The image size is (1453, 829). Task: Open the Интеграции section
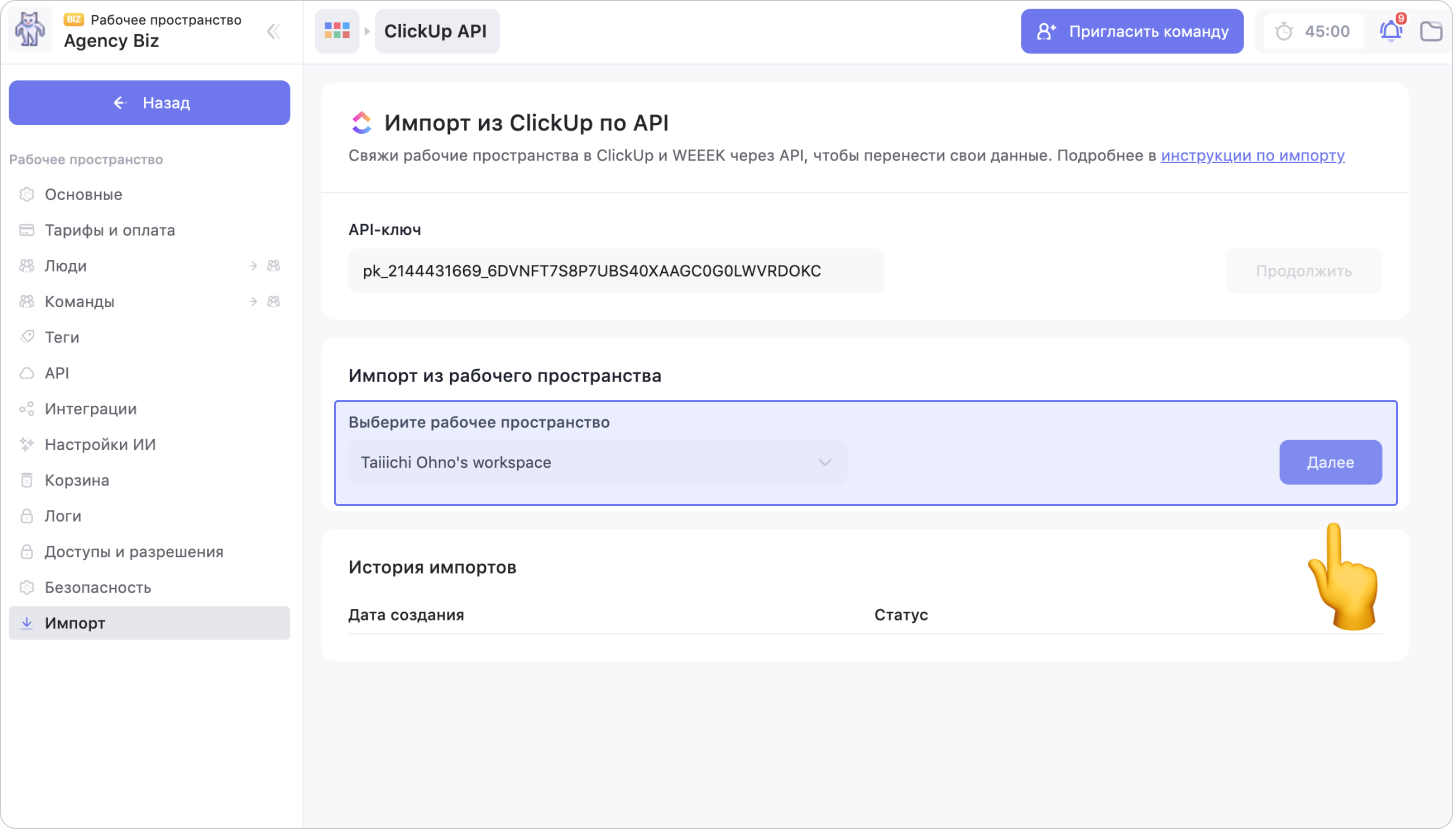pyautogui.click(x=90, y=409)
